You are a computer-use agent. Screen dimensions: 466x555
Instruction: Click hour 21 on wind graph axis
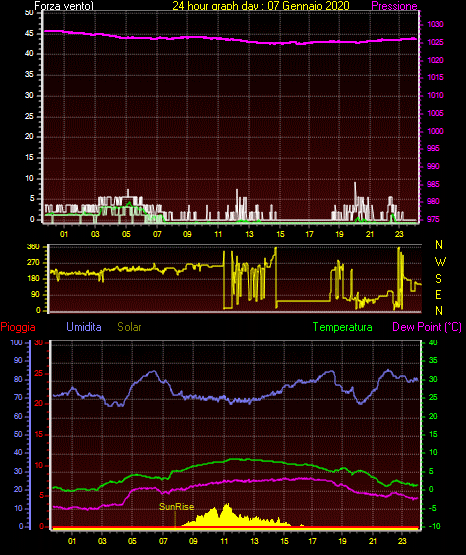coord(370,234)
